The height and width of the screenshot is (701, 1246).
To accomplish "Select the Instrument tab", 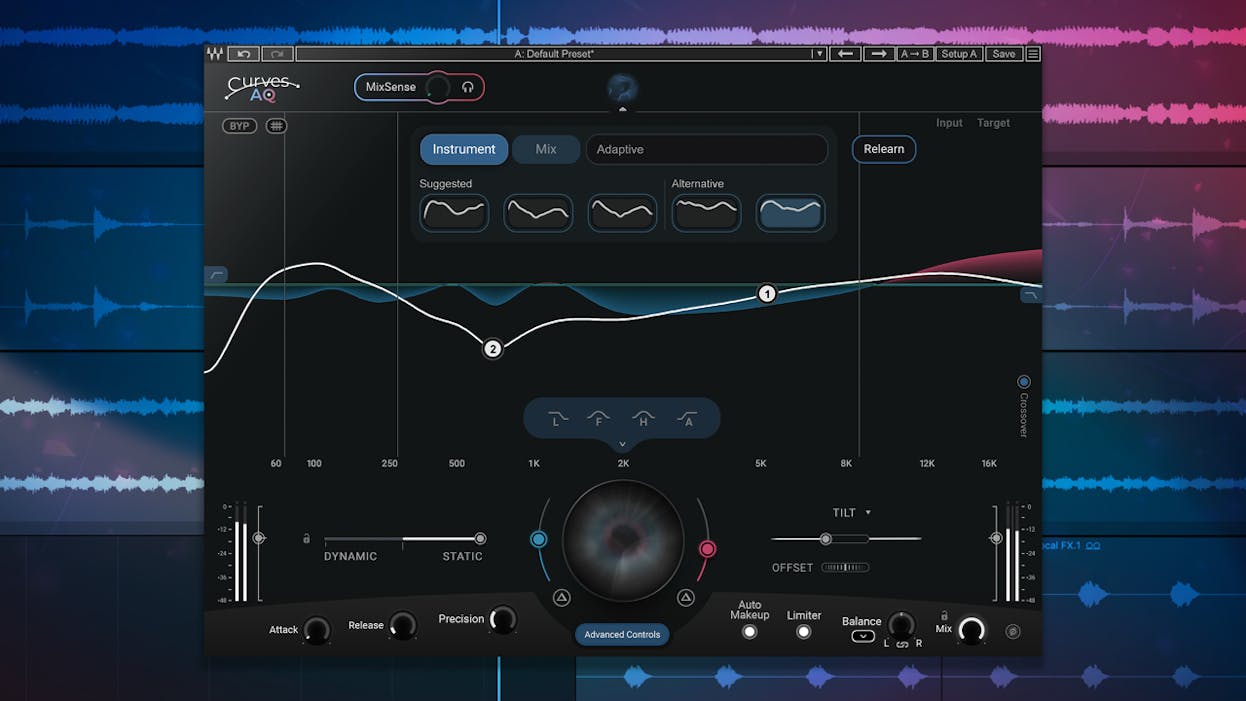I will point(463,148).
